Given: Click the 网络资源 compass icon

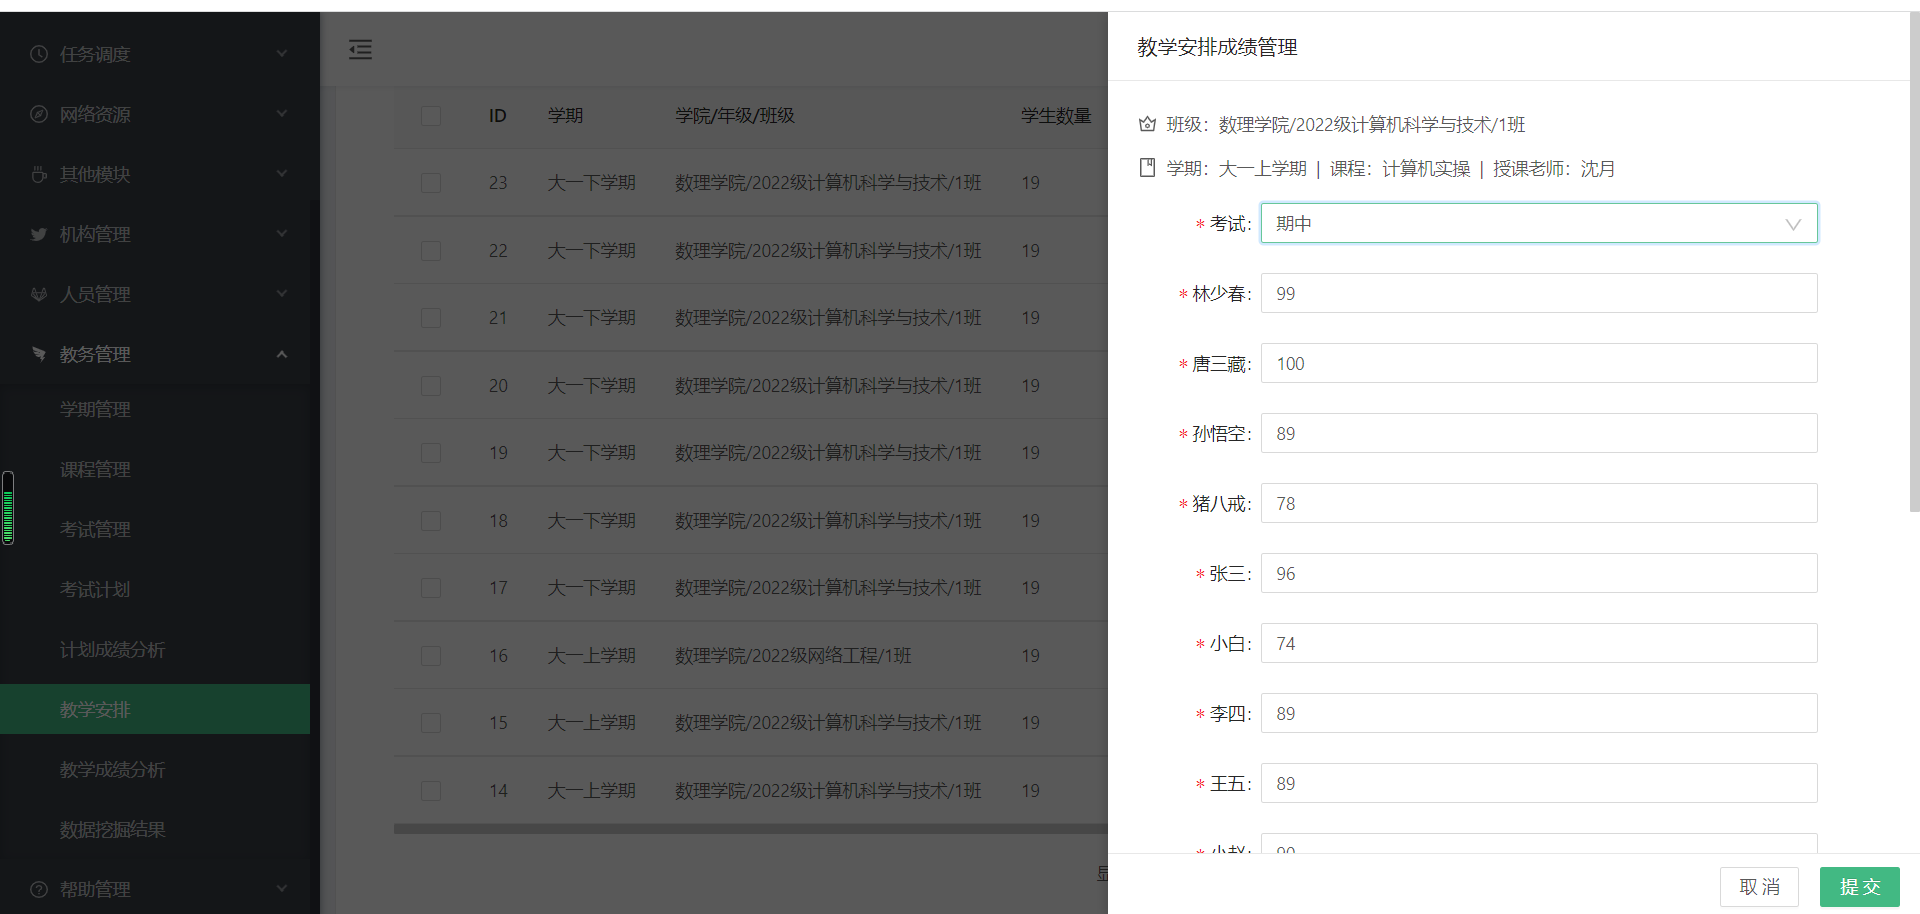Looking at the screenshot, I should click(39, 114).
